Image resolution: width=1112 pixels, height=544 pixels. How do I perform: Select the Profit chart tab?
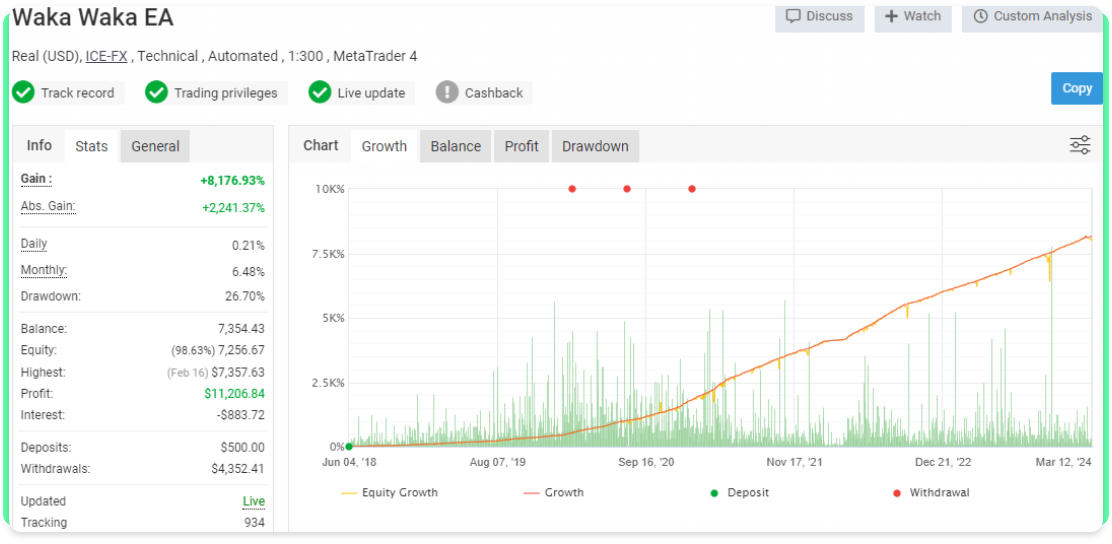(x=521, y=146)
